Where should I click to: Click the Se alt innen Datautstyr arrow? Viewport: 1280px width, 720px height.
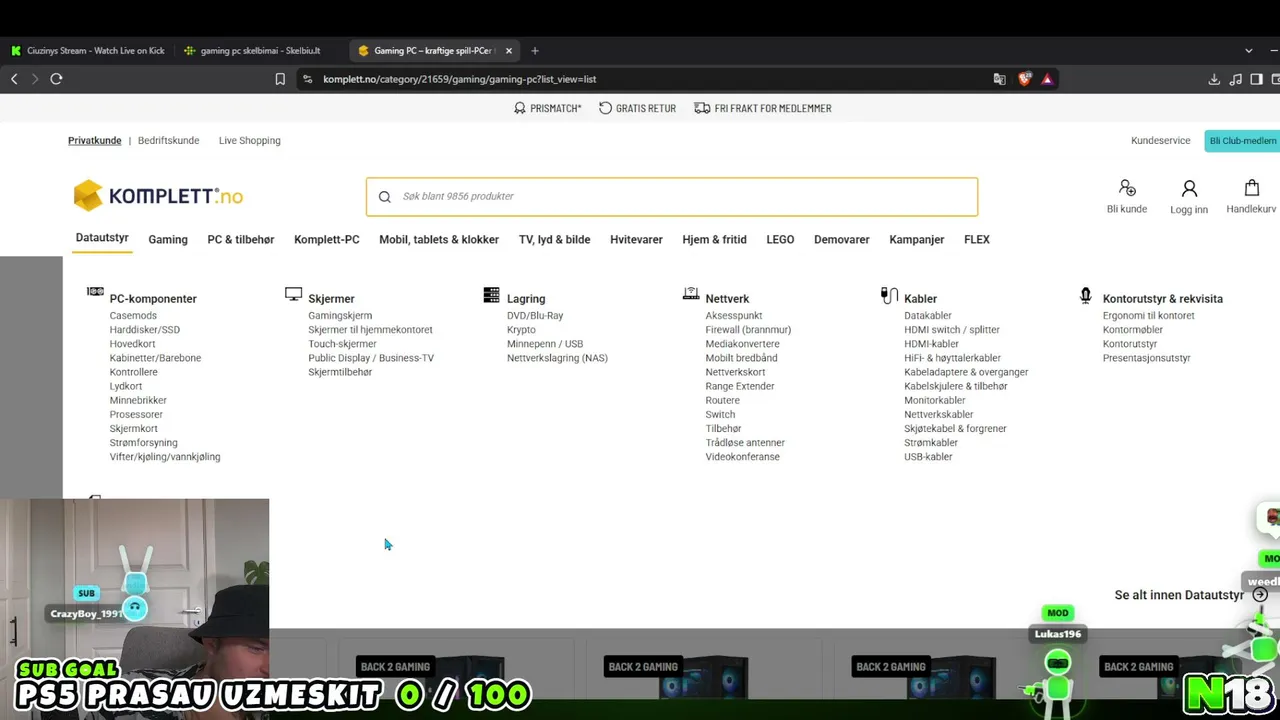(1260, 595)
